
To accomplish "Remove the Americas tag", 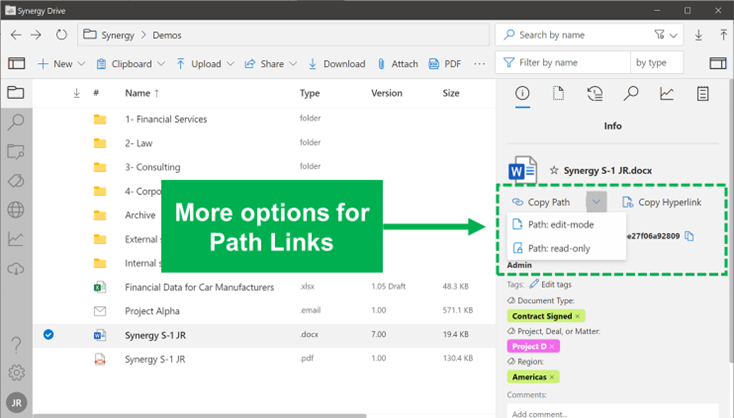I will 552,377.
